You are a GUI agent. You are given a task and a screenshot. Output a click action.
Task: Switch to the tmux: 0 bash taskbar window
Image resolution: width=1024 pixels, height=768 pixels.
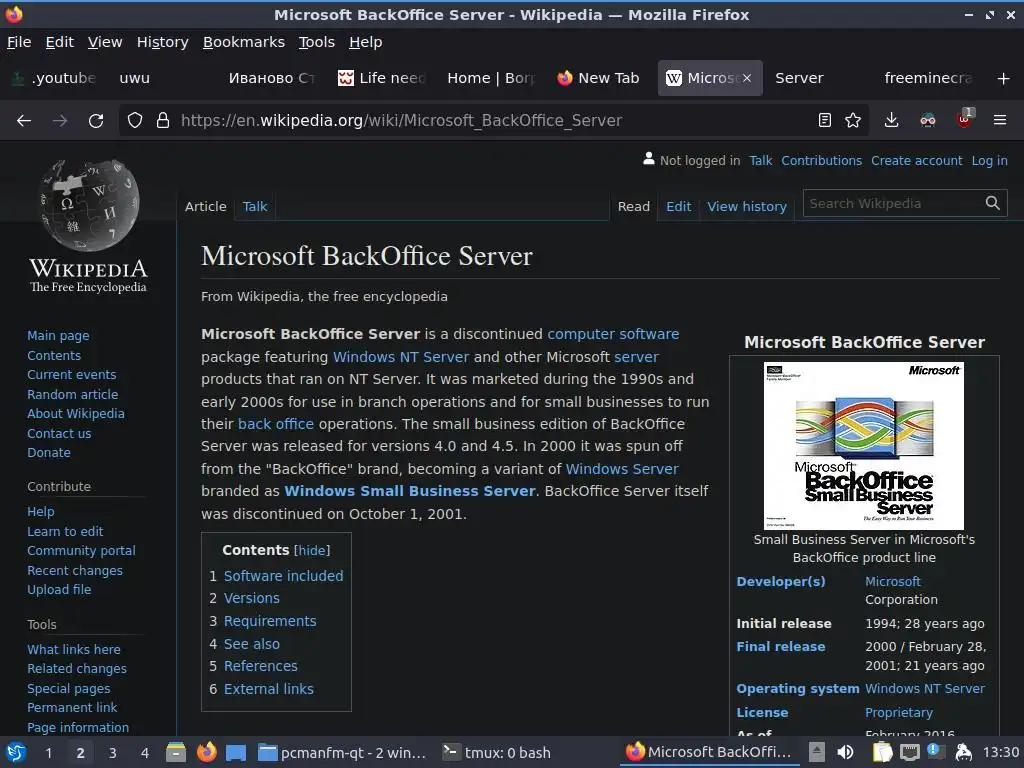click(498, 753)
